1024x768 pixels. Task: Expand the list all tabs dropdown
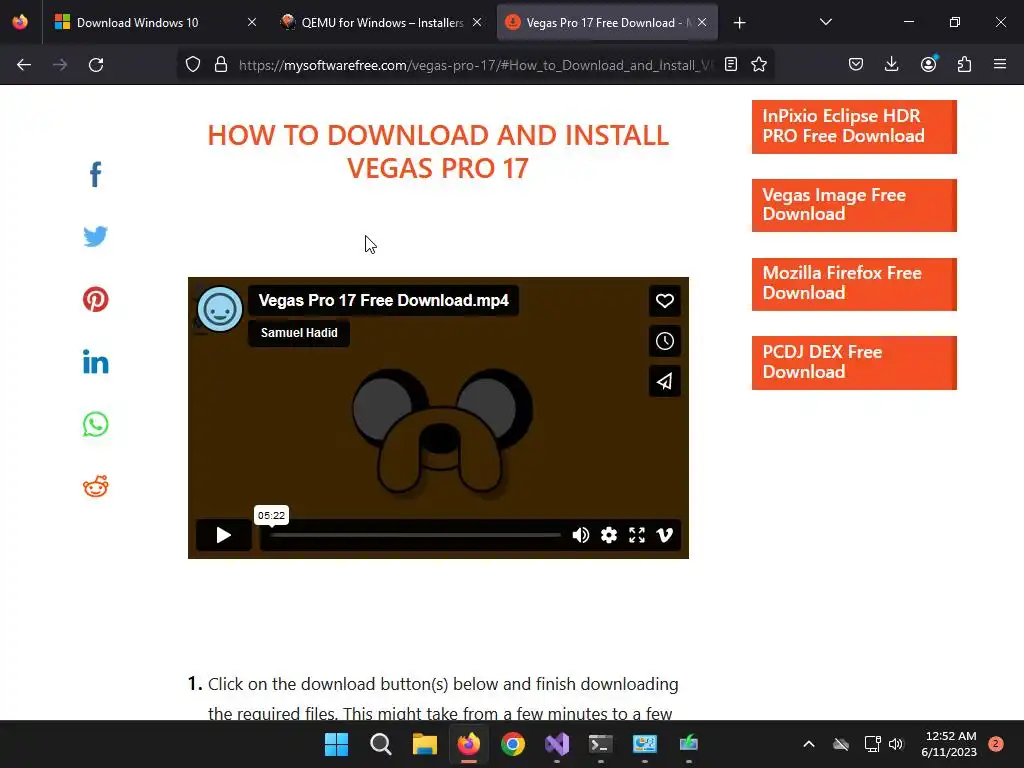tap(825, 22)
